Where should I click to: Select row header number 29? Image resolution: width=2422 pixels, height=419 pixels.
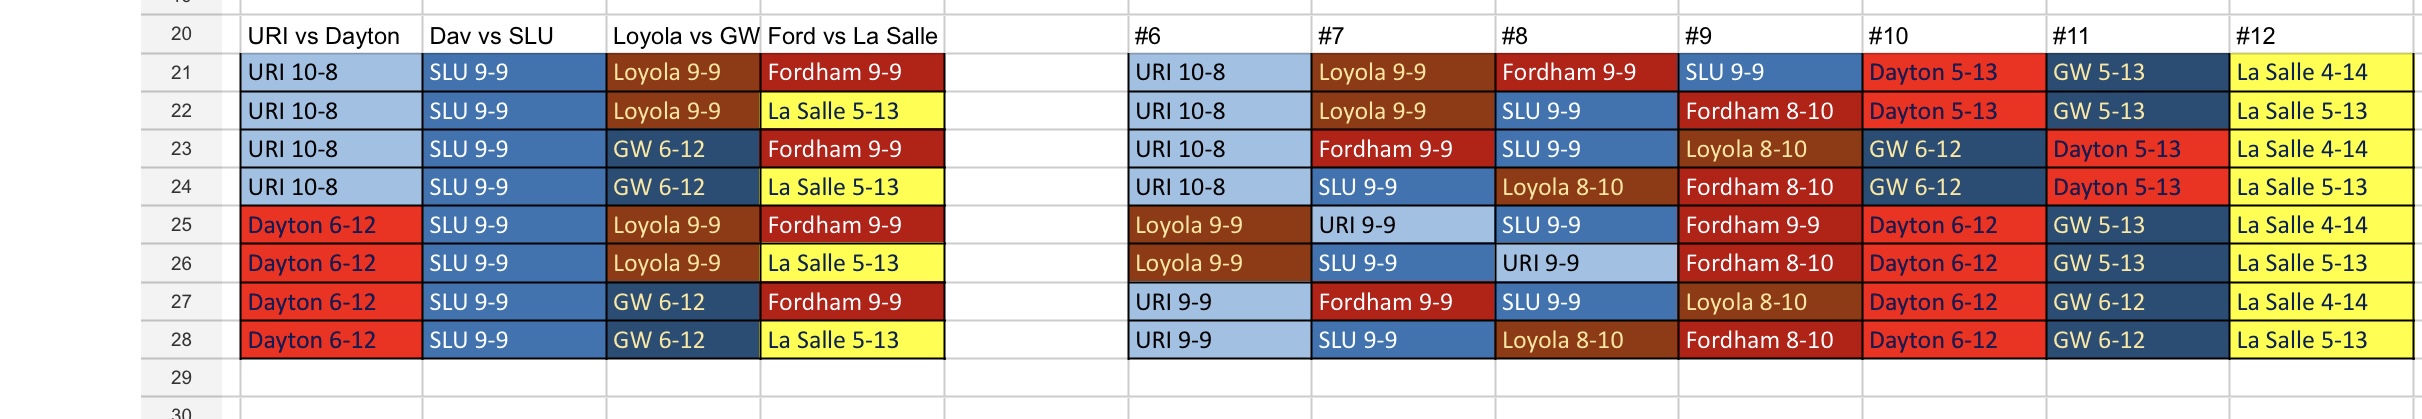[181, 377]
